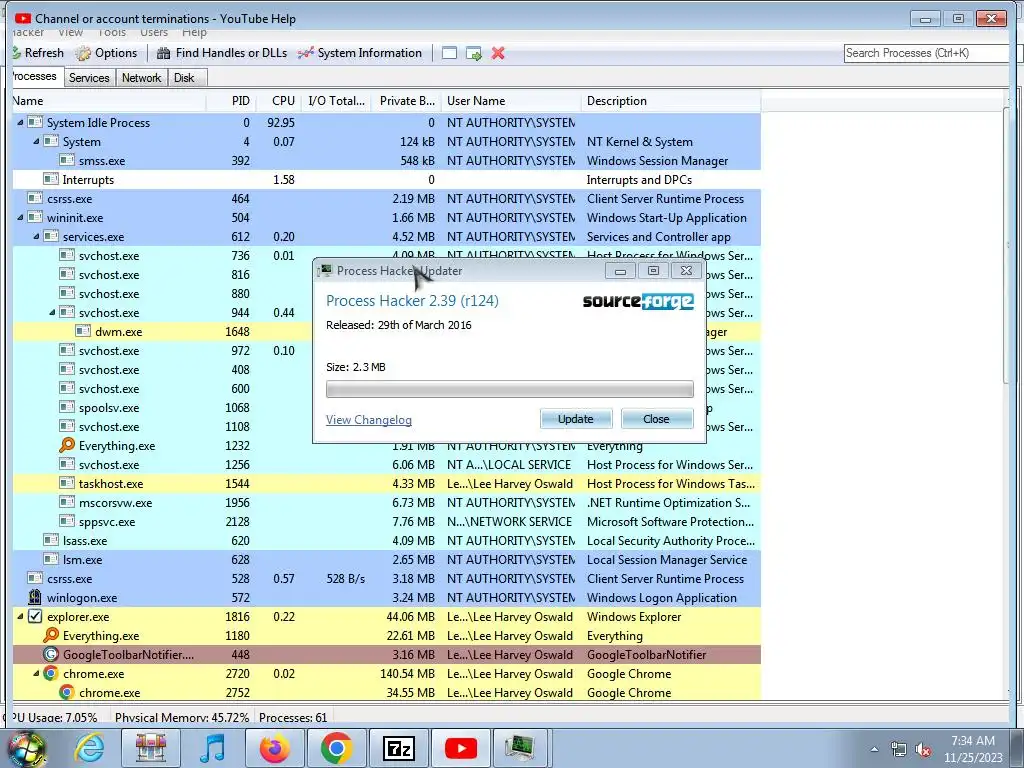Sort by the PID column header

[231, 101]
